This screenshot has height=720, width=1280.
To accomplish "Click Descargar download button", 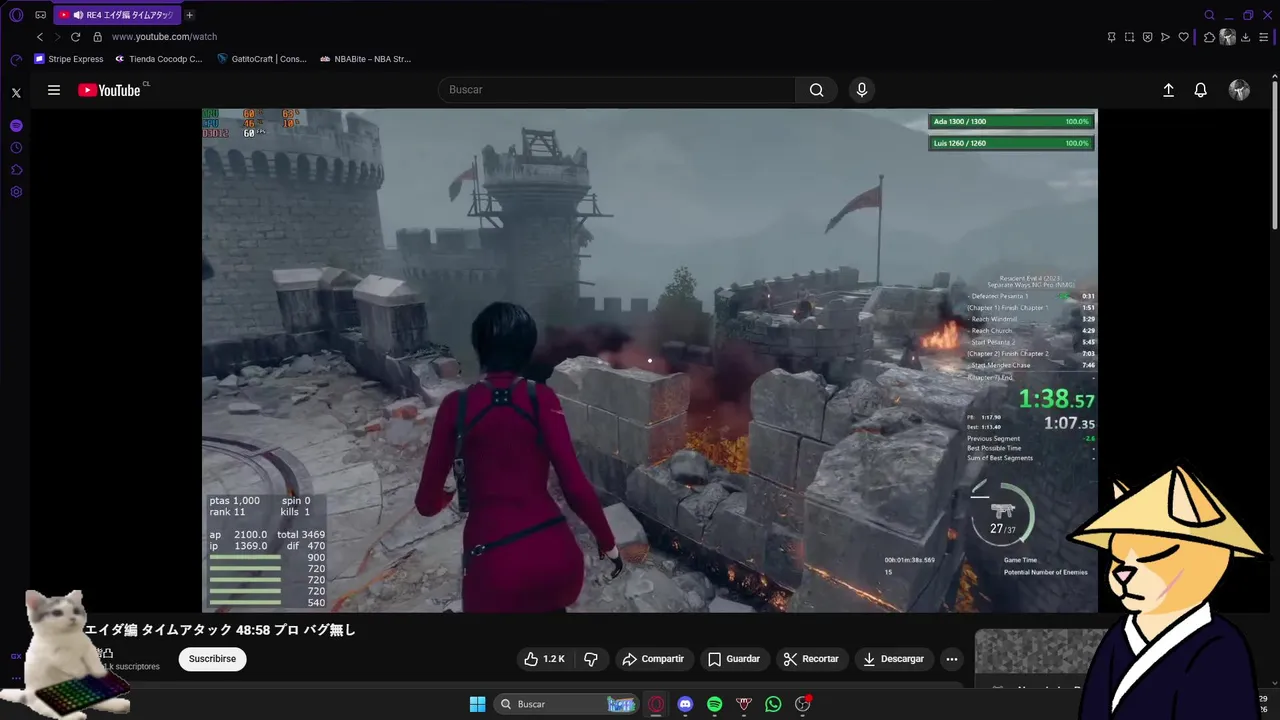I will coord(893,659).
